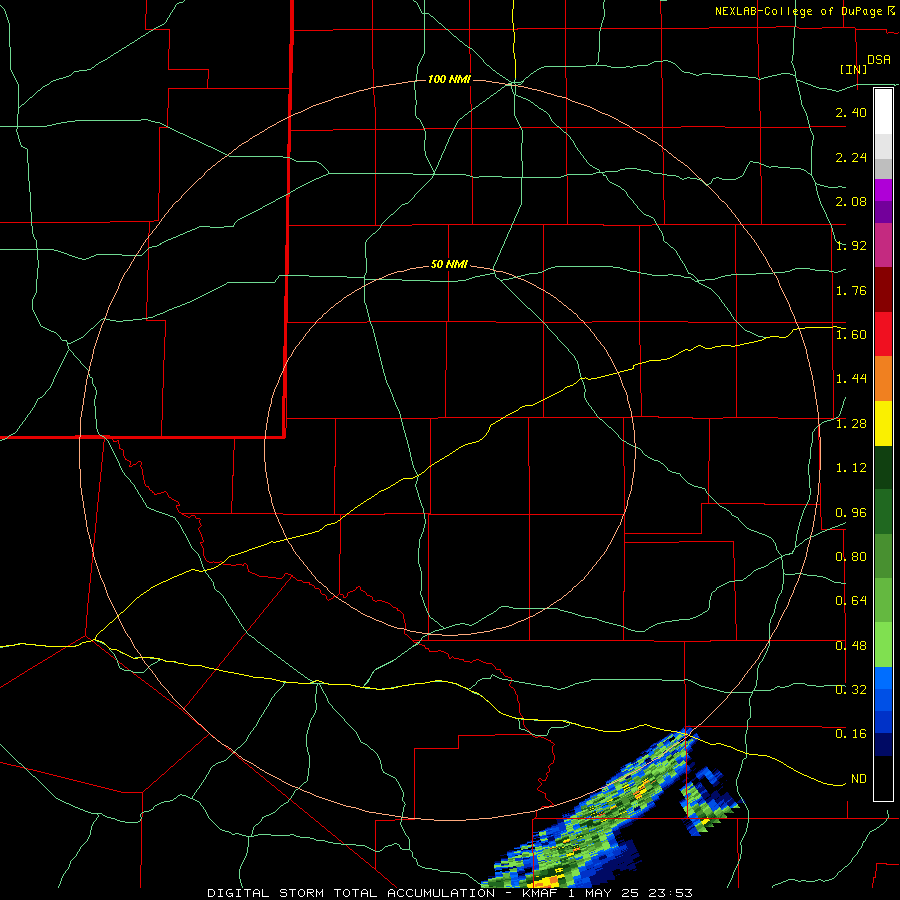Click the 23:53 time stamp
The image size is (900, 900).
[670, 893]
